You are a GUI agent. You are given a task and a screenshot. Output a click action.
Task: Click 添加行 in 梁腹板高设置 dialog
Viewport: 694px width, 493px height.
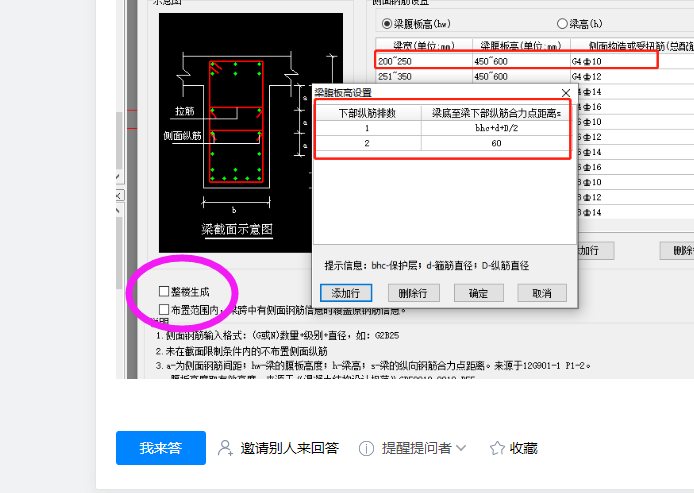tap(346, 293)
